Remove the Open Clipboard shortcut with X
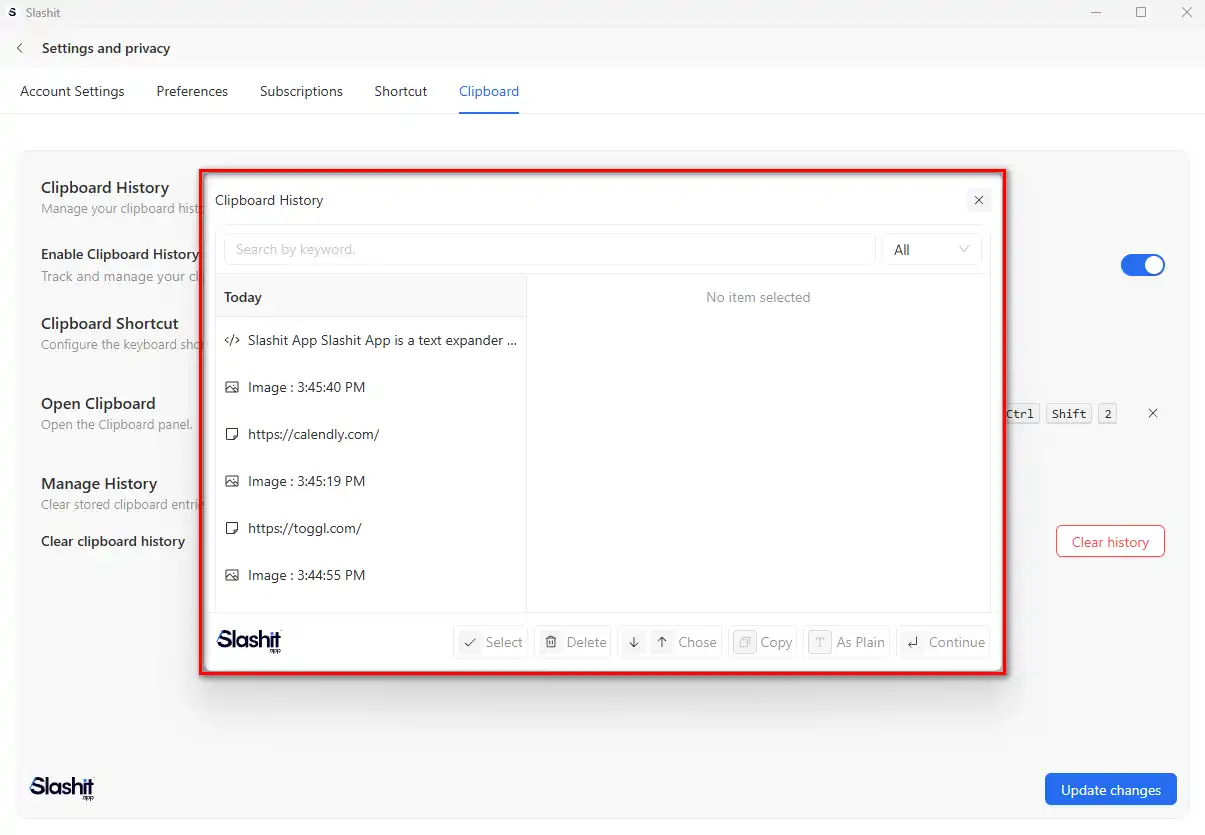The height and width of the screenshot is (835, 1205). [x=1152, y=413]
